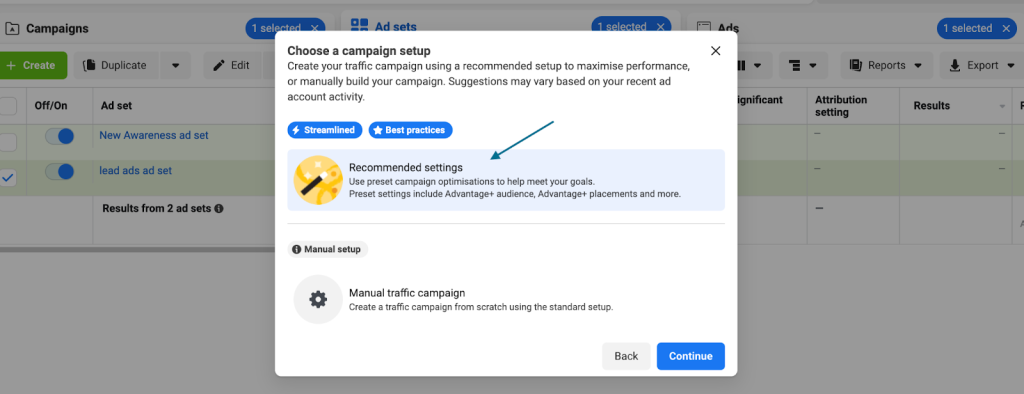
Task: Choose the Recommended settings option
Action: pyautogui.click(x=506, y=180)
